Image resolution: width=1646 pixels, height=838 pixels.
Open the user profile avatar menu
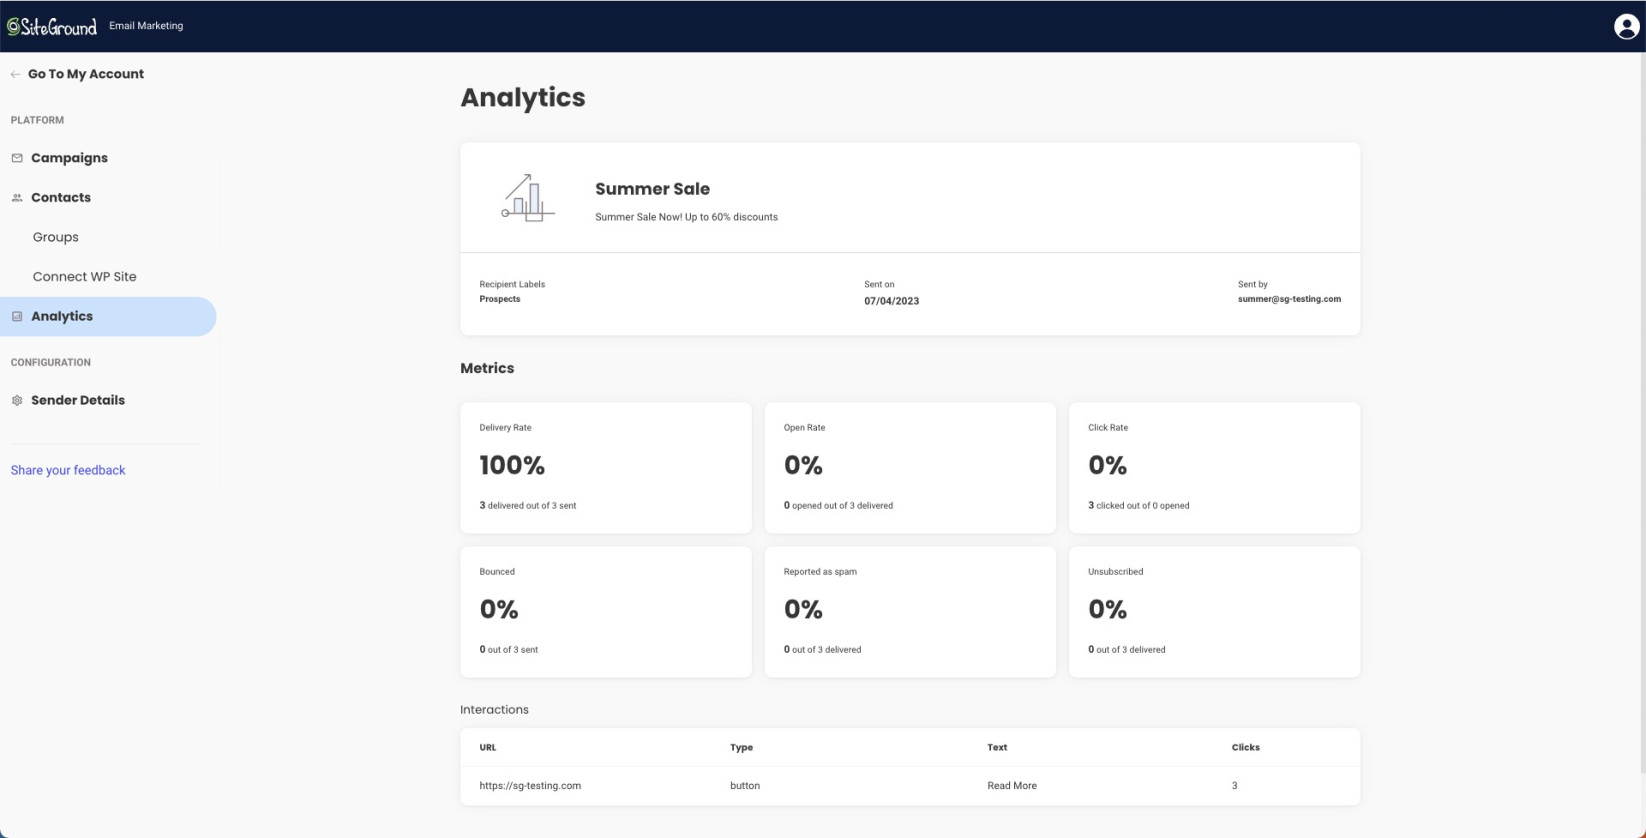click(1626, 27)
